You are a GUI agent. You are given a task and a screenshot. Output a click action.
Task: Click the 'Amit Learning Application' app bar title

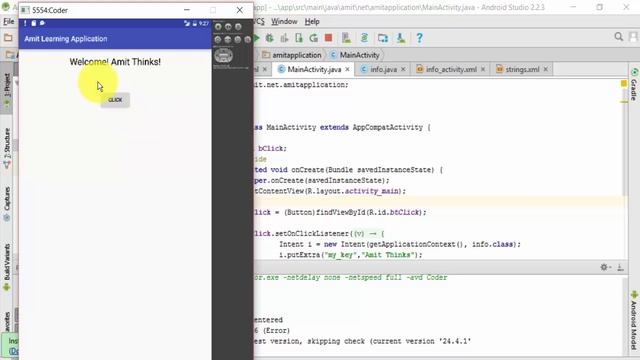point(66,39)
